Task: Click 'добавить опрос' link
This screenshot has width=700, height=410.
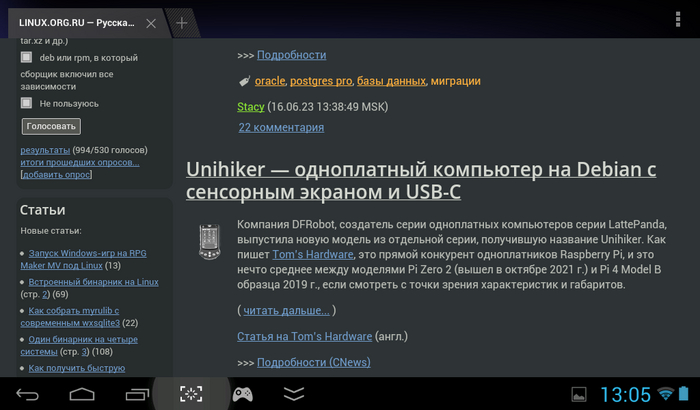Action: point(56,175)
